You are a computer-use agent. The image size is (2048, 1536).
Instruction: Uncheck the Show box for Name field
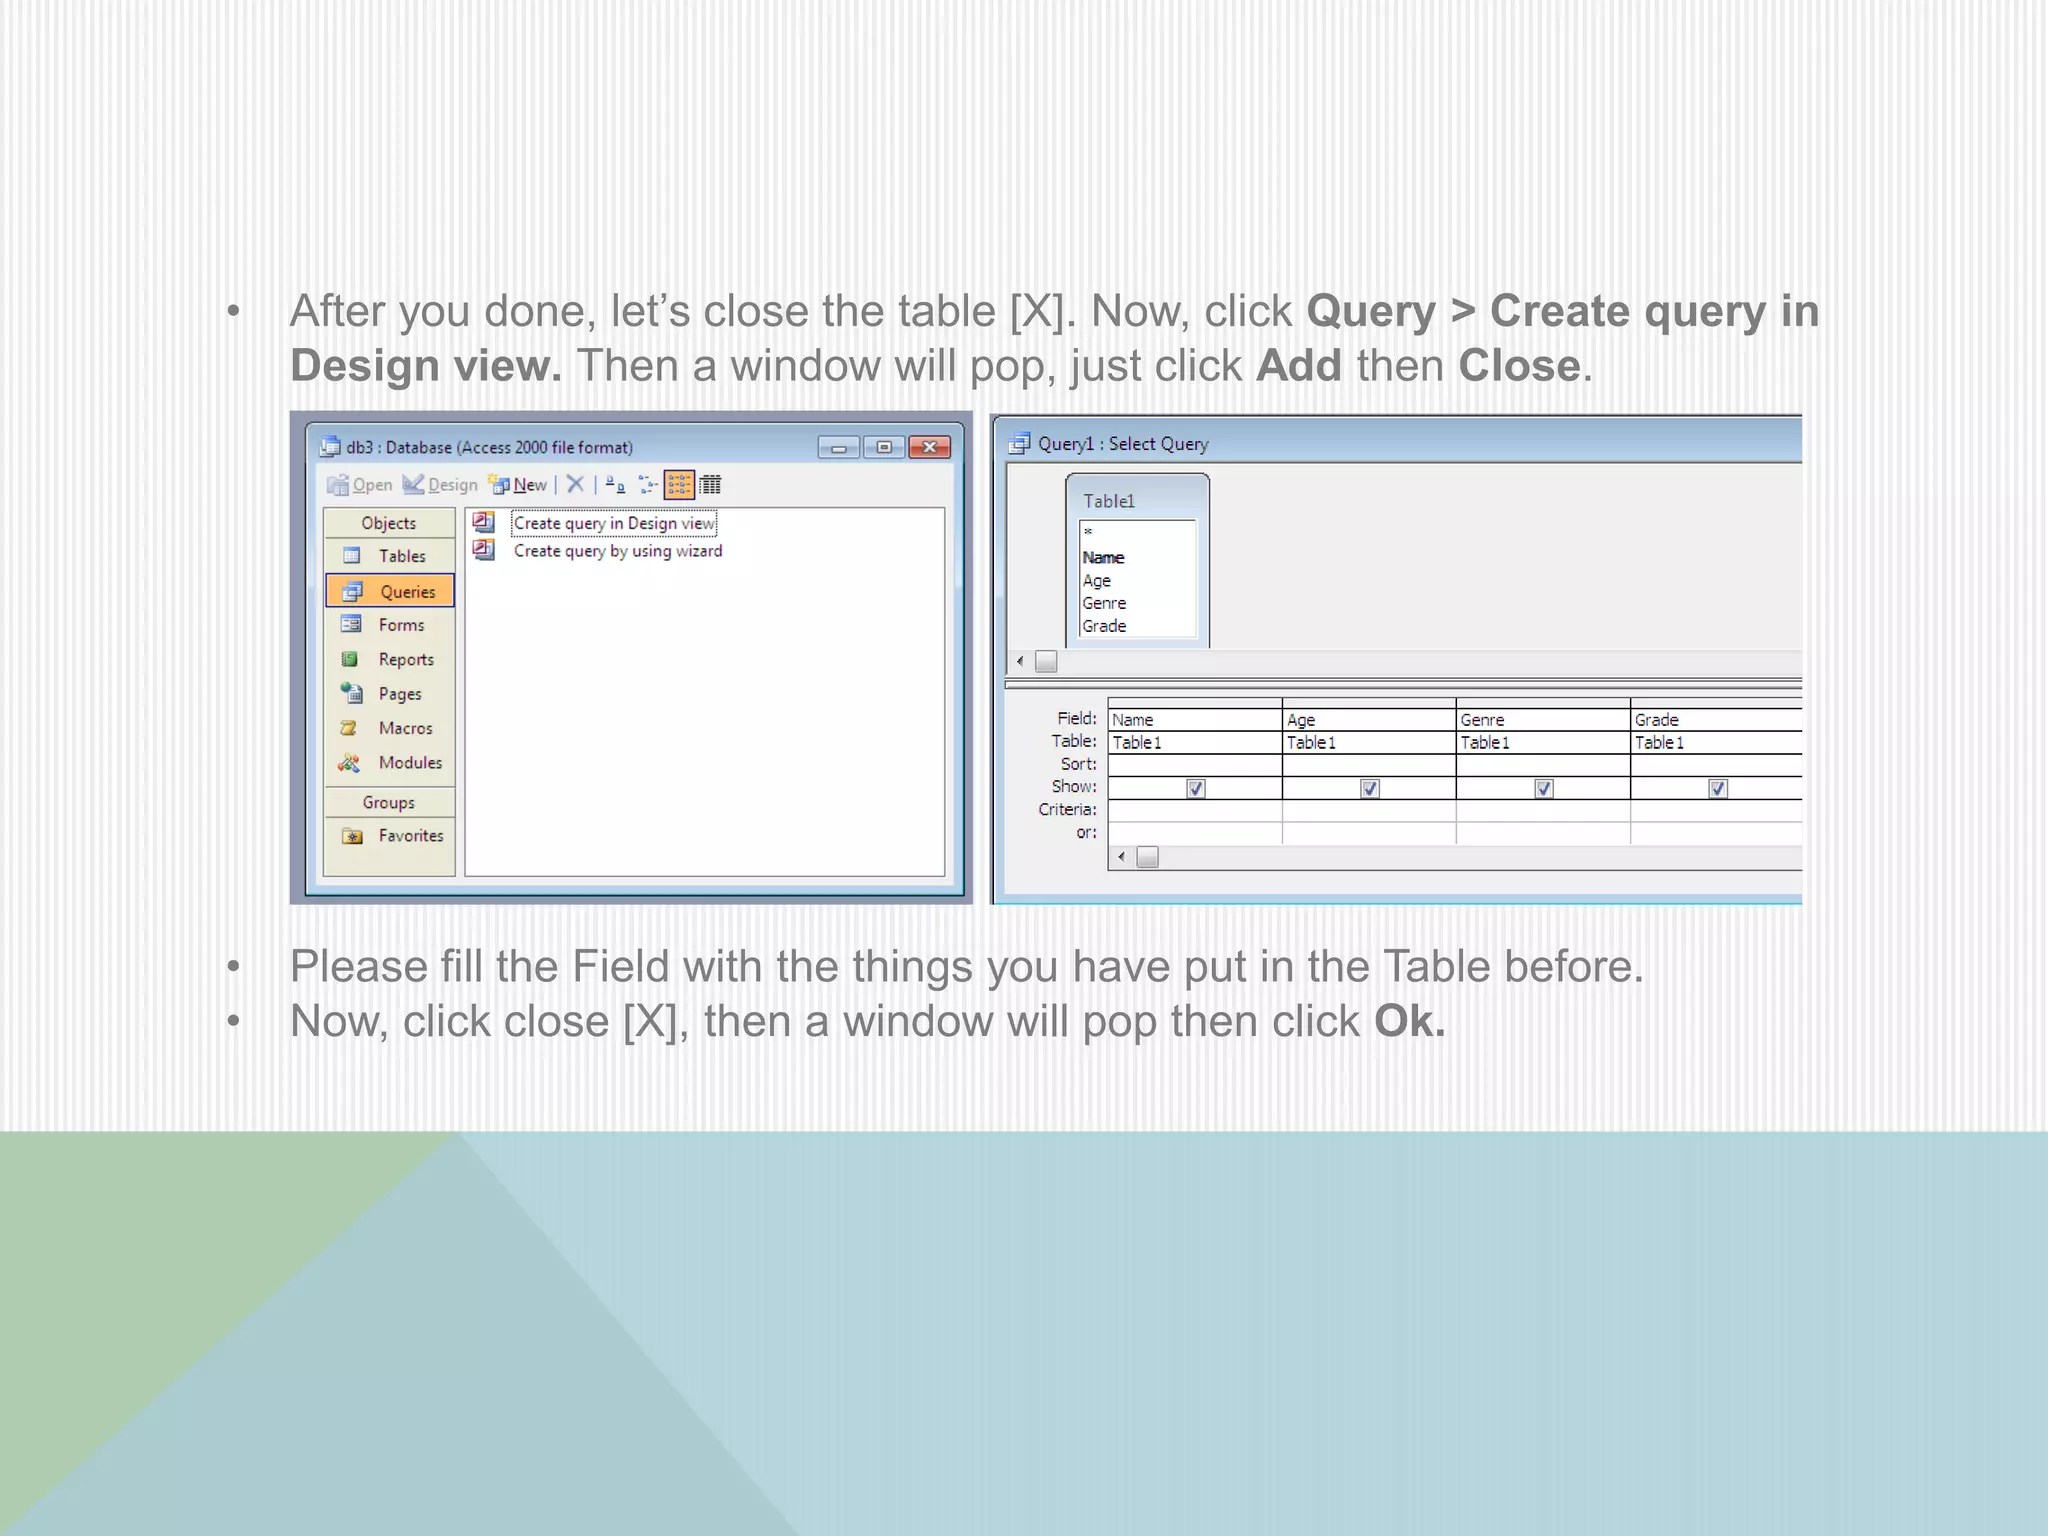[1195, 788]
